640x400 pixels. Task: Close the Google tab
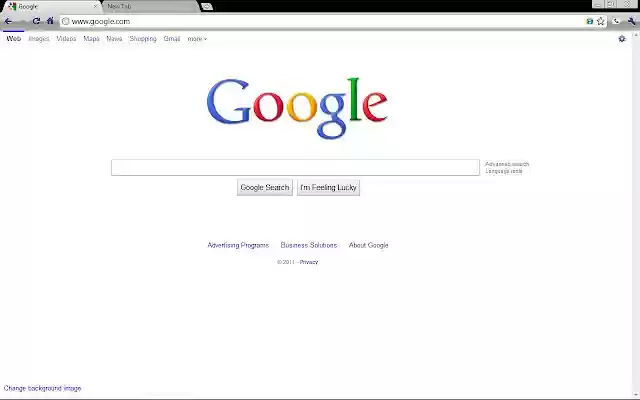[95, 7]
